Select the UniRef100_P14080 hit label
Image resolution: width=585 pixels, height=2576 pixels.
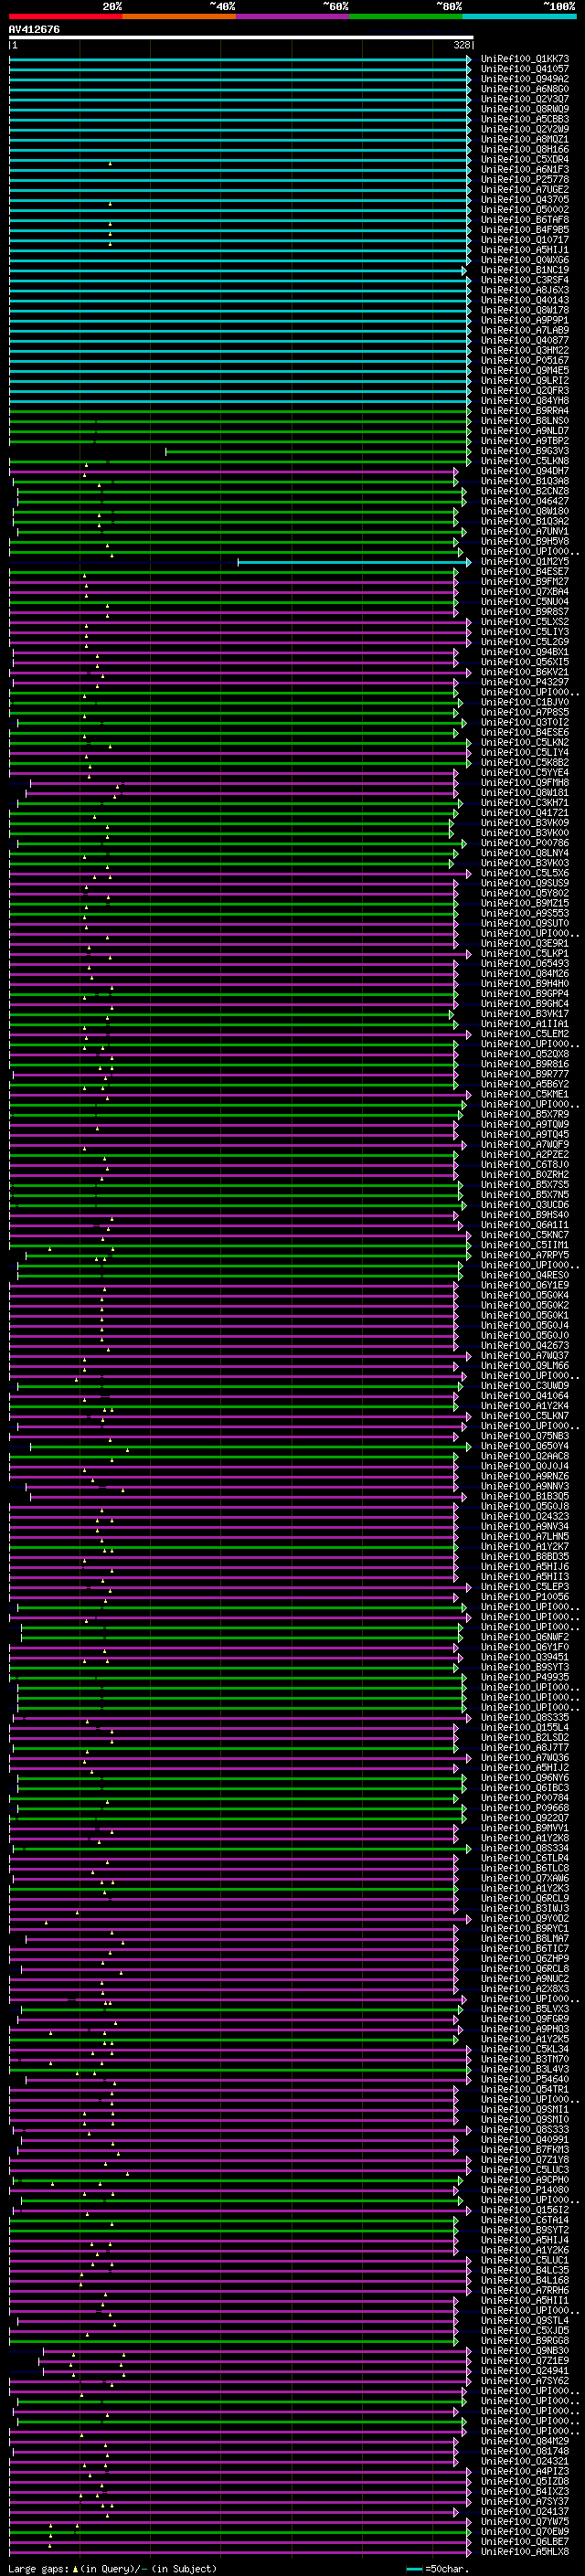point(525,2190)
